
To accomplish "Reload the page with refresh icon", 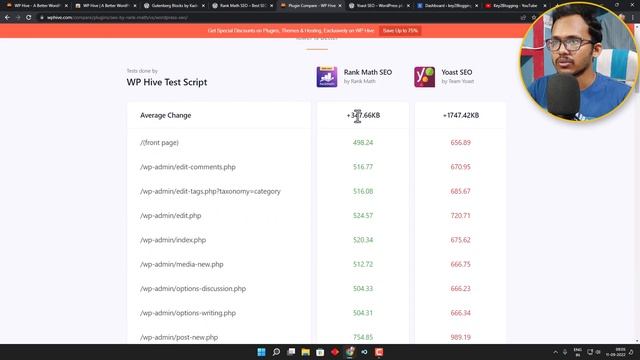I will [29, 18].
